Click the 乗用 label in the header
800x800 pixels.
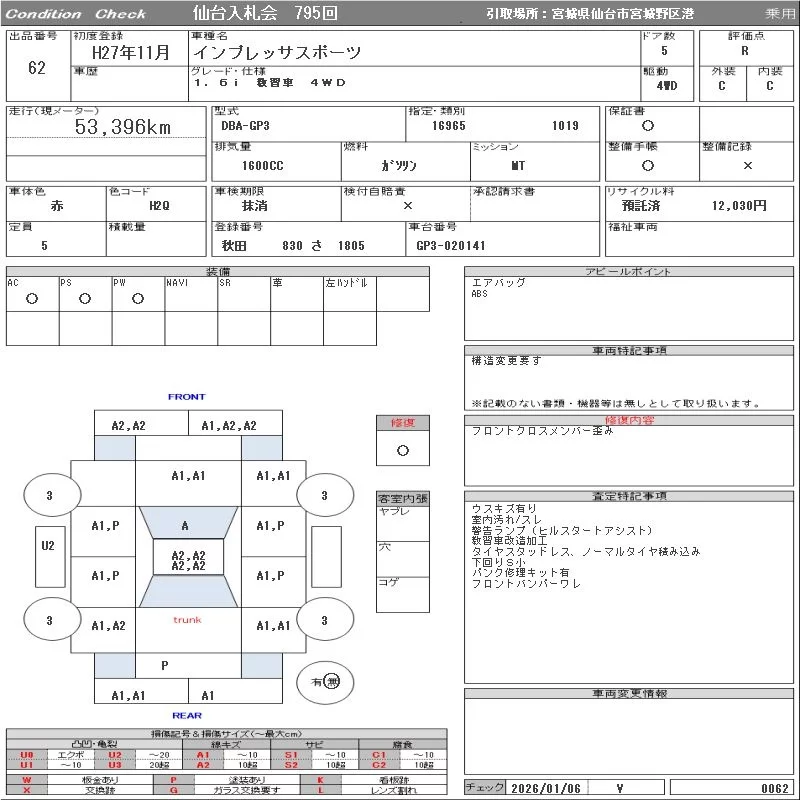point(780,14)
